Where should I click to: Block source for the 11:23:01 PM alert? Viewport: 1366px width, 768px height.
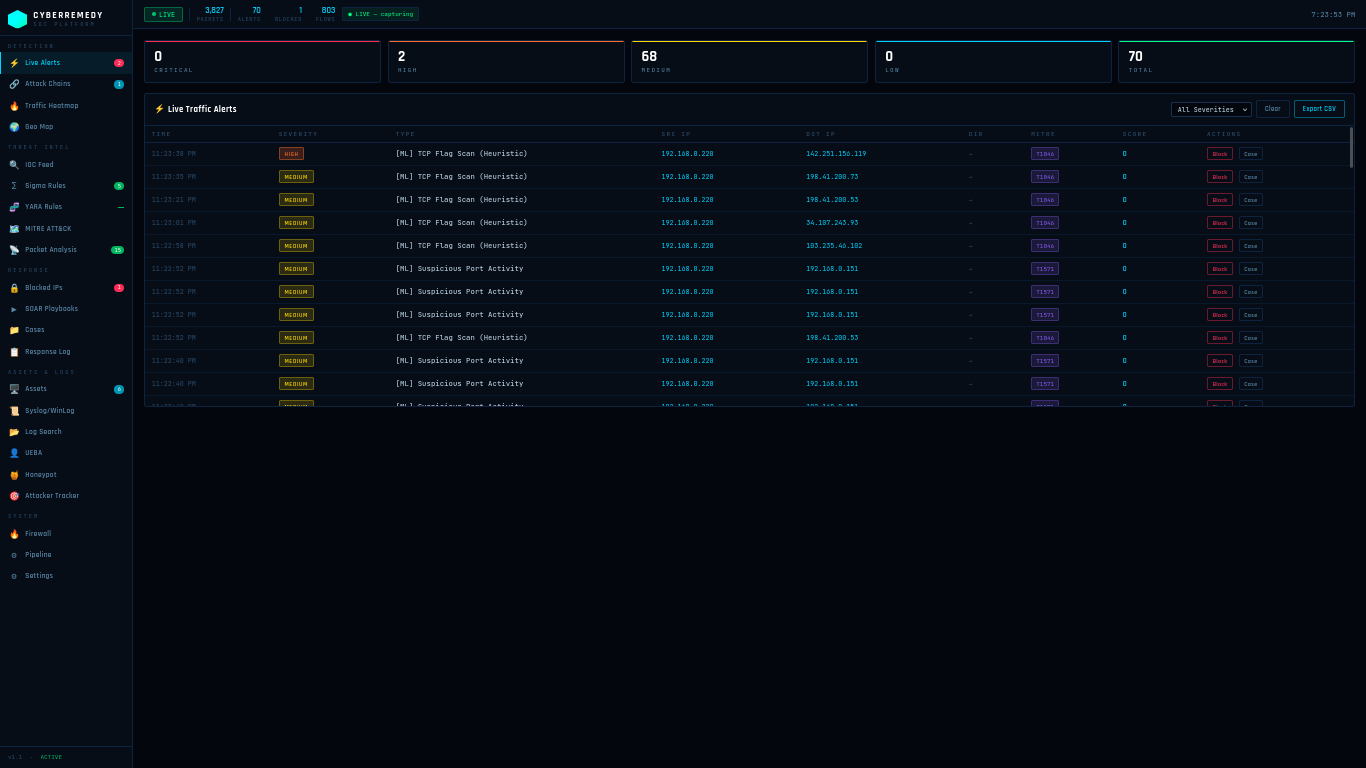1220,223
